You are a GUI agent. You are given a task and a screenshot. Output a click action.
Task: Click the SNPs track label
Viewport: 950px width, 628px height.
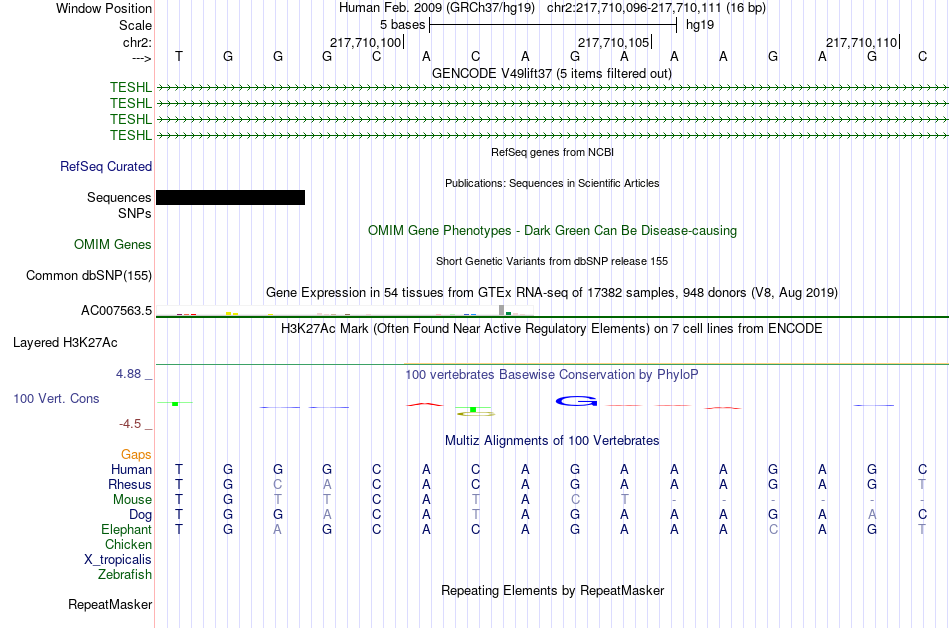[x=135, y=213]
